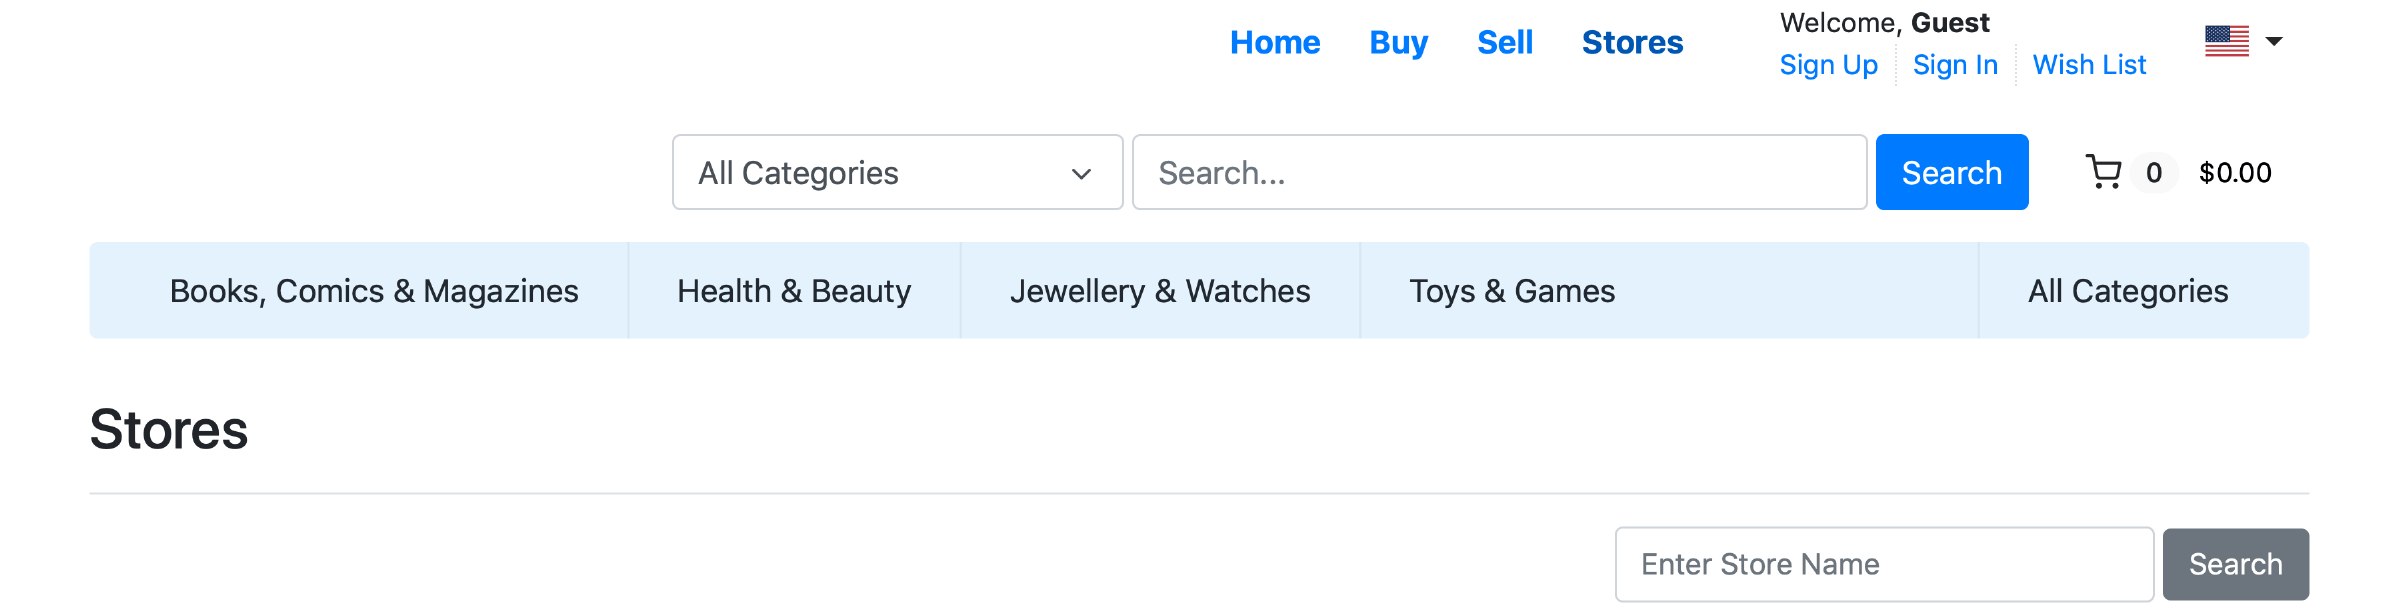Image resolution: width=2400 pixels, height=614 pixels.
Task: Click the cart item count badge
Action: (x=2154, y=172)
